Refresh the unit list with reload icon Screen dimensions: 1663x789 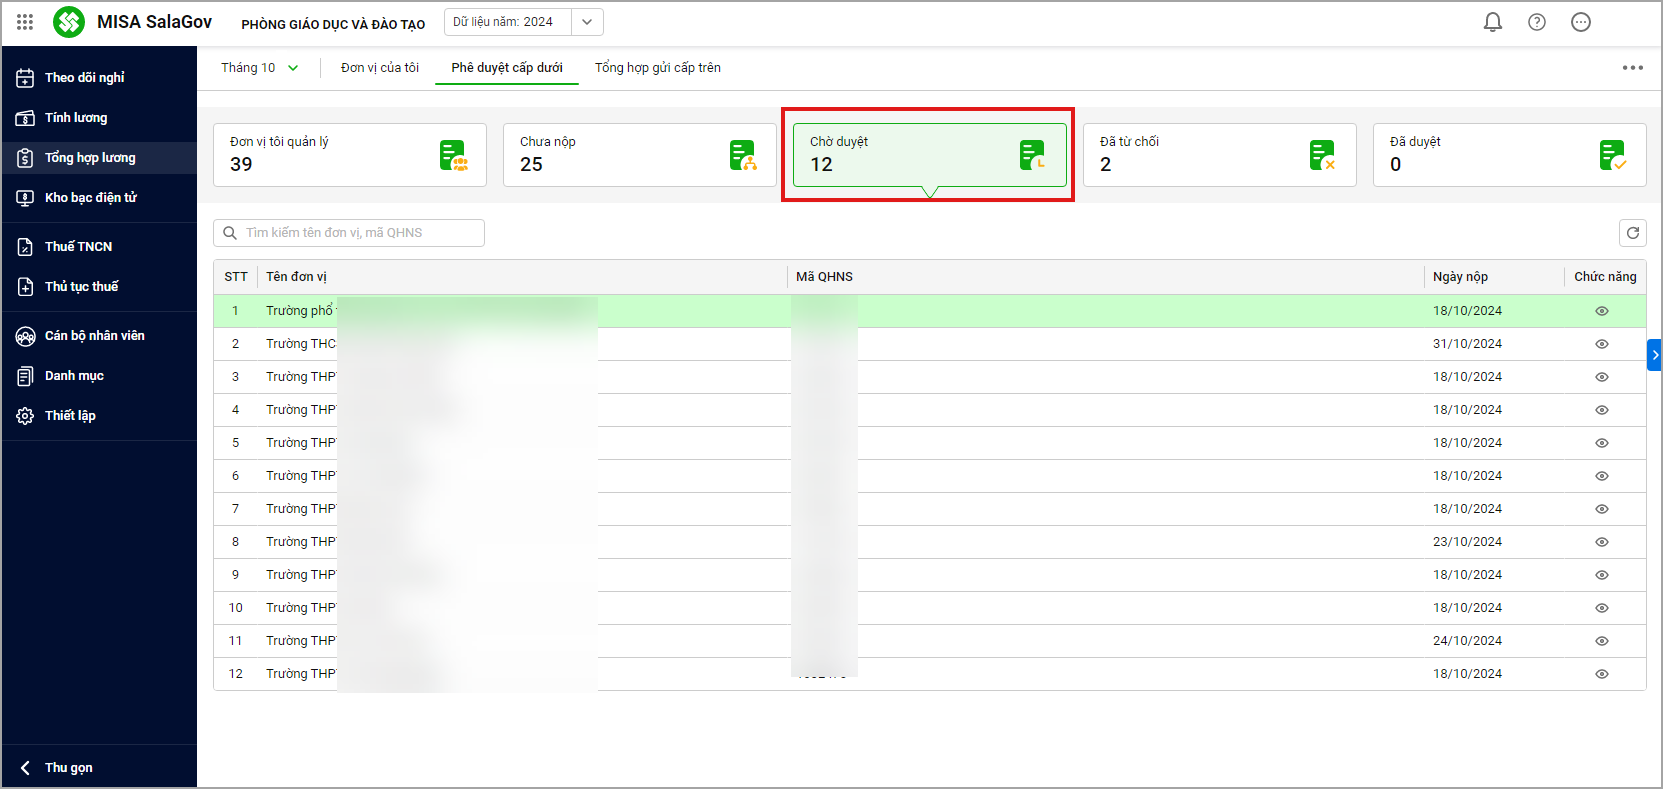pyautogui.click(x=1632, y=233)
